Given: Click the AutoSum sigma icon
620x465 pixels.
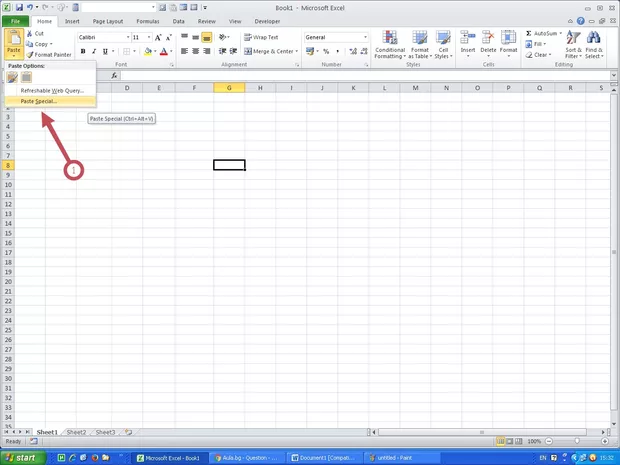Looking at the screenshot, I should tap(529, 33).
